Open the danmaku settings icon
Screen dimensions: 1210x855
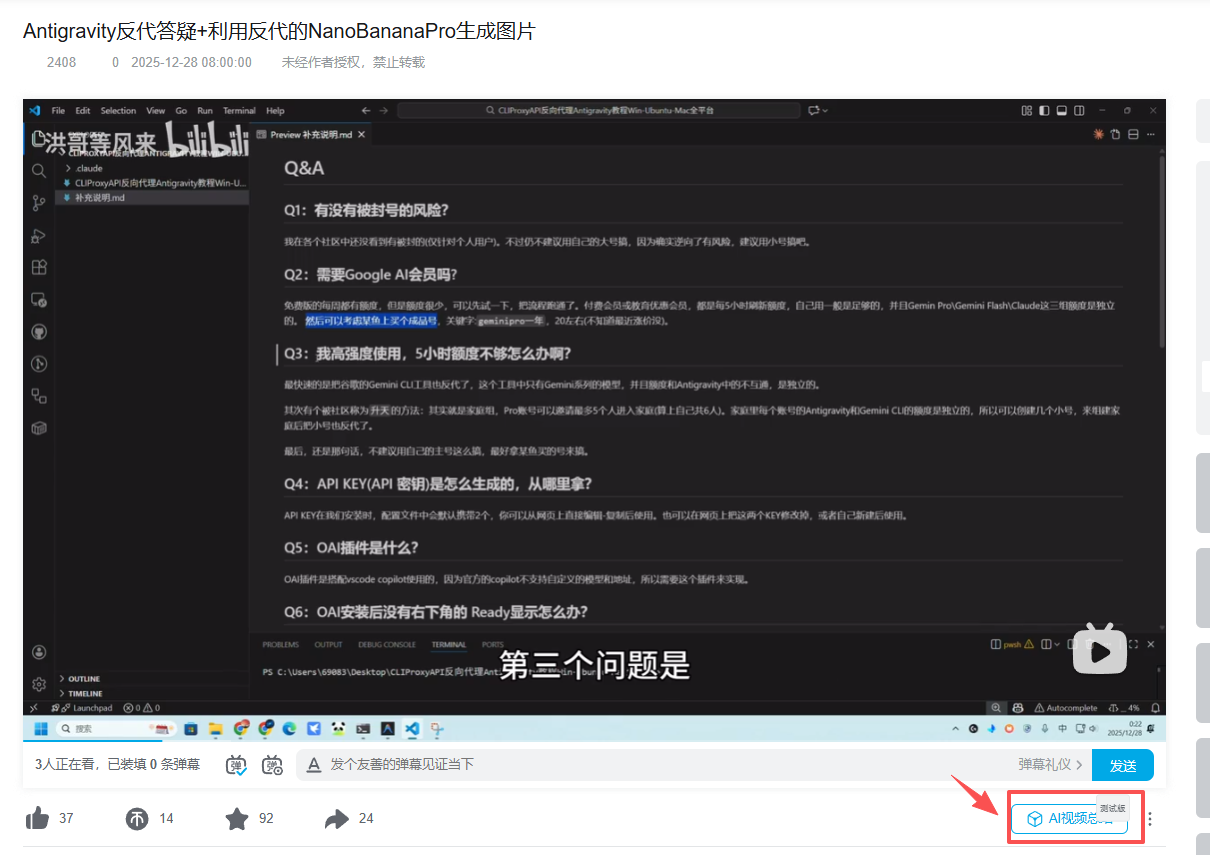click(272, 765)
